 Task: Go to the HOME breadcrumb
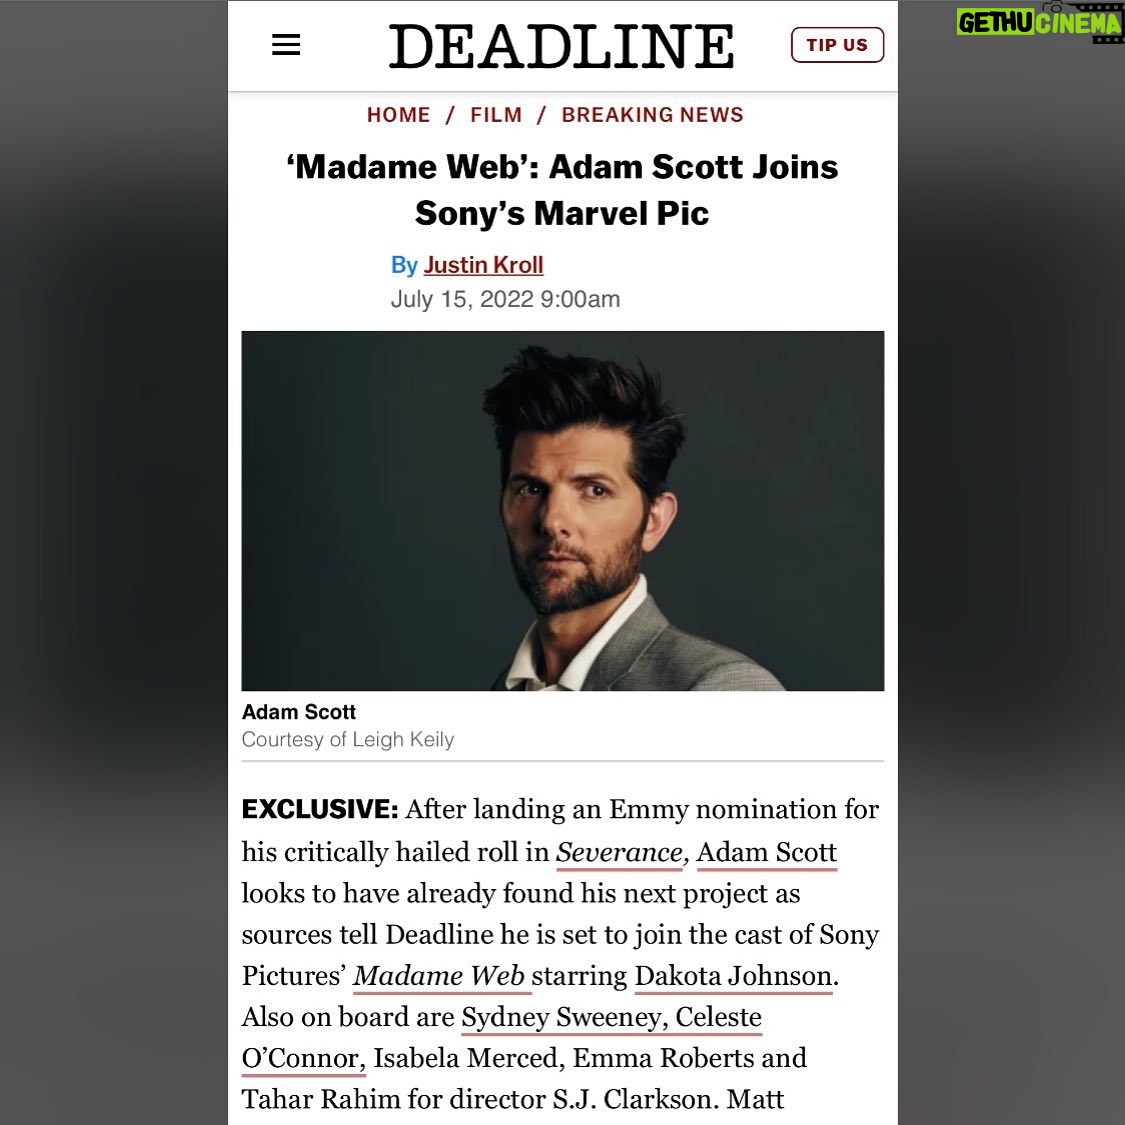click(398, 115)
